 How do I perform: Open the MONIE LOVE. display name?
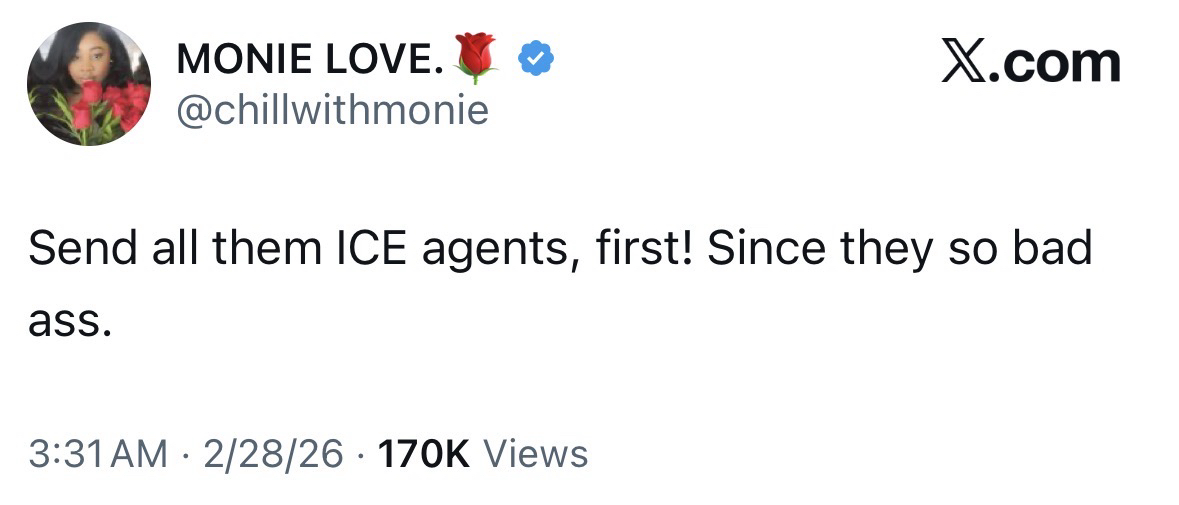308,61
